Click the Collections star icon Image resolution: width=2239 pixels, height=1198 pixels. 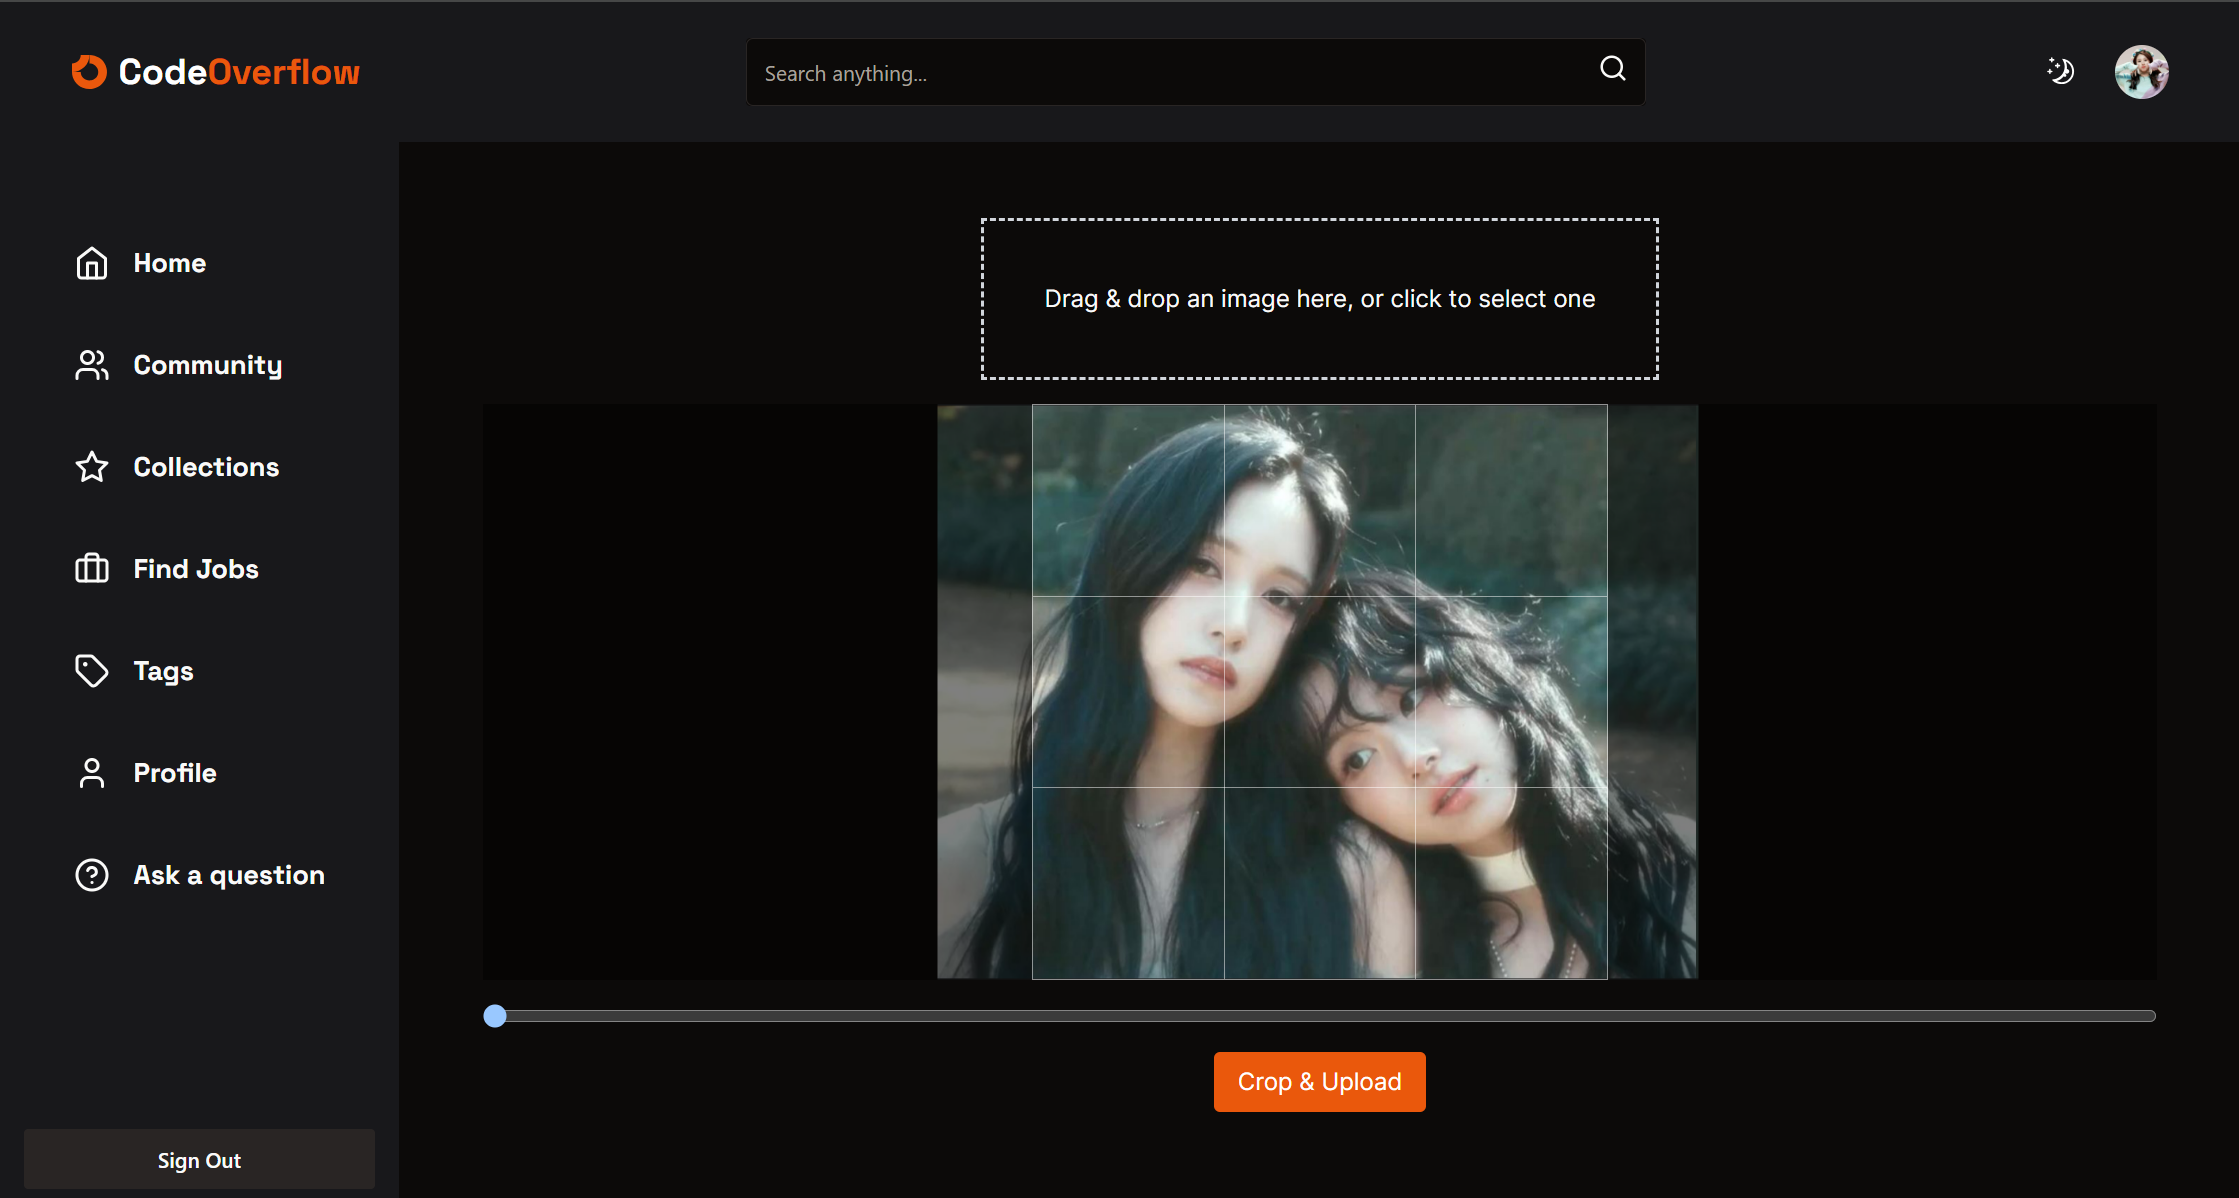point(92,467)
